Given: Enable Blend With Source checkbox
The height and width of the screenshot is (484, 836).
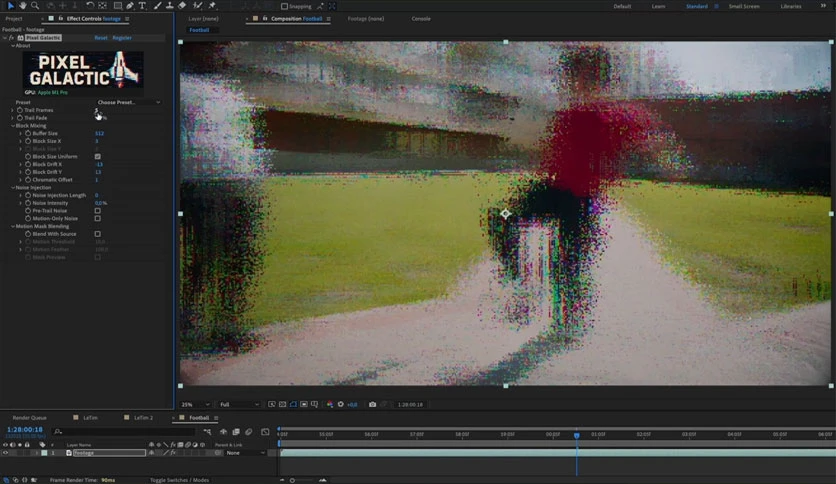Looking at the screenshot, I should [98, 234].
